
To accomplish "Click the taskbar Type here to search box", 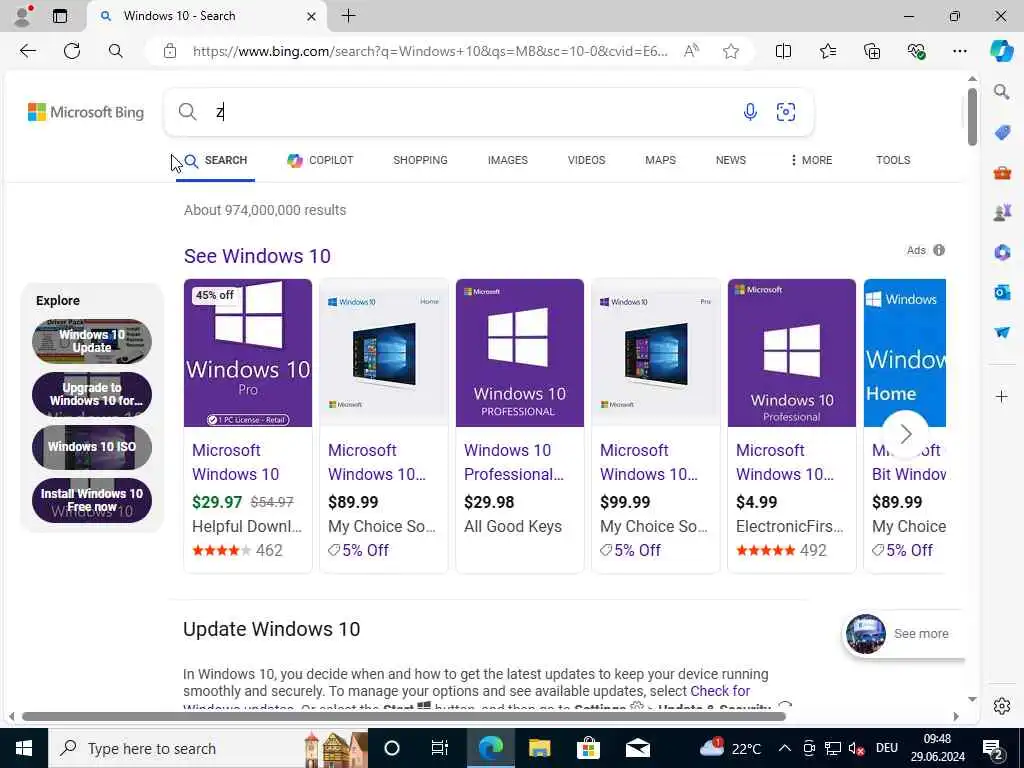I will pyautogui.click(x=208, y=748).
